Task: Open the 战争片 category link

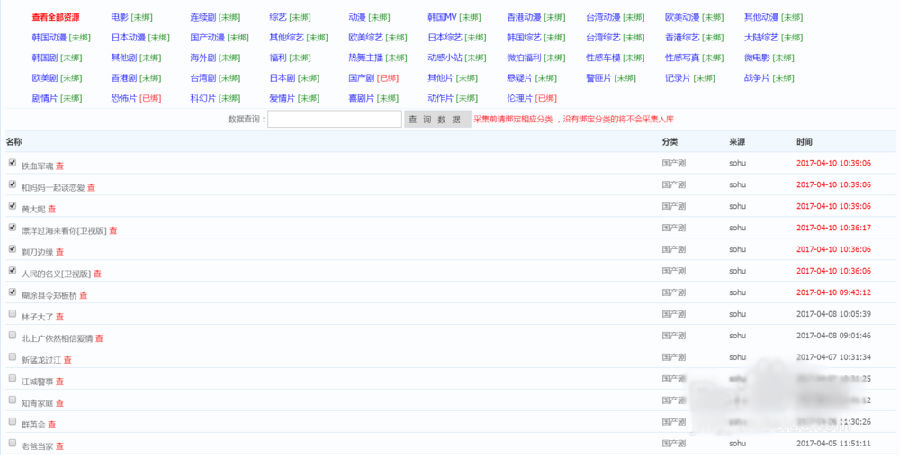Action: point(757,78)
